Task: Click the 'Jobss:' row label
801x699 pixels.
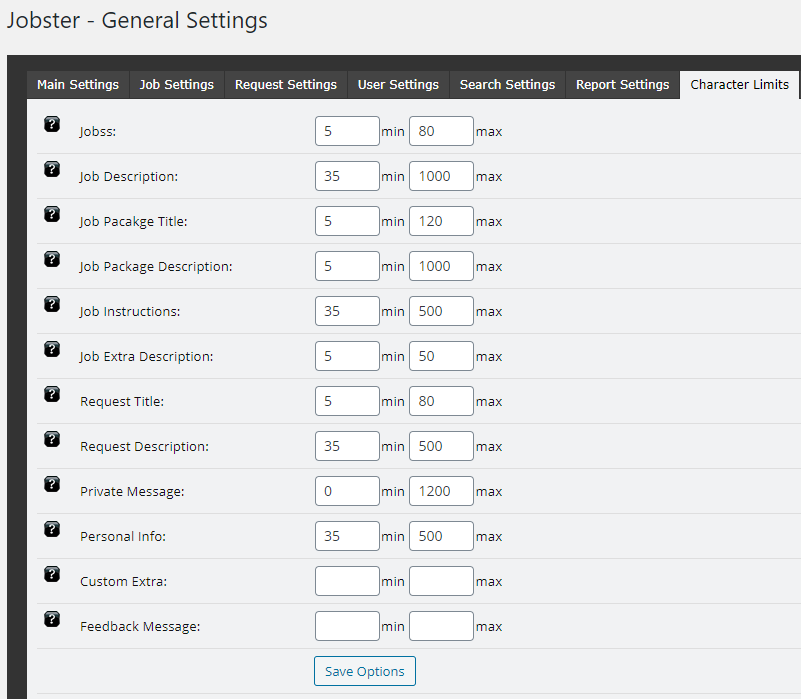Action: point(98,132)
